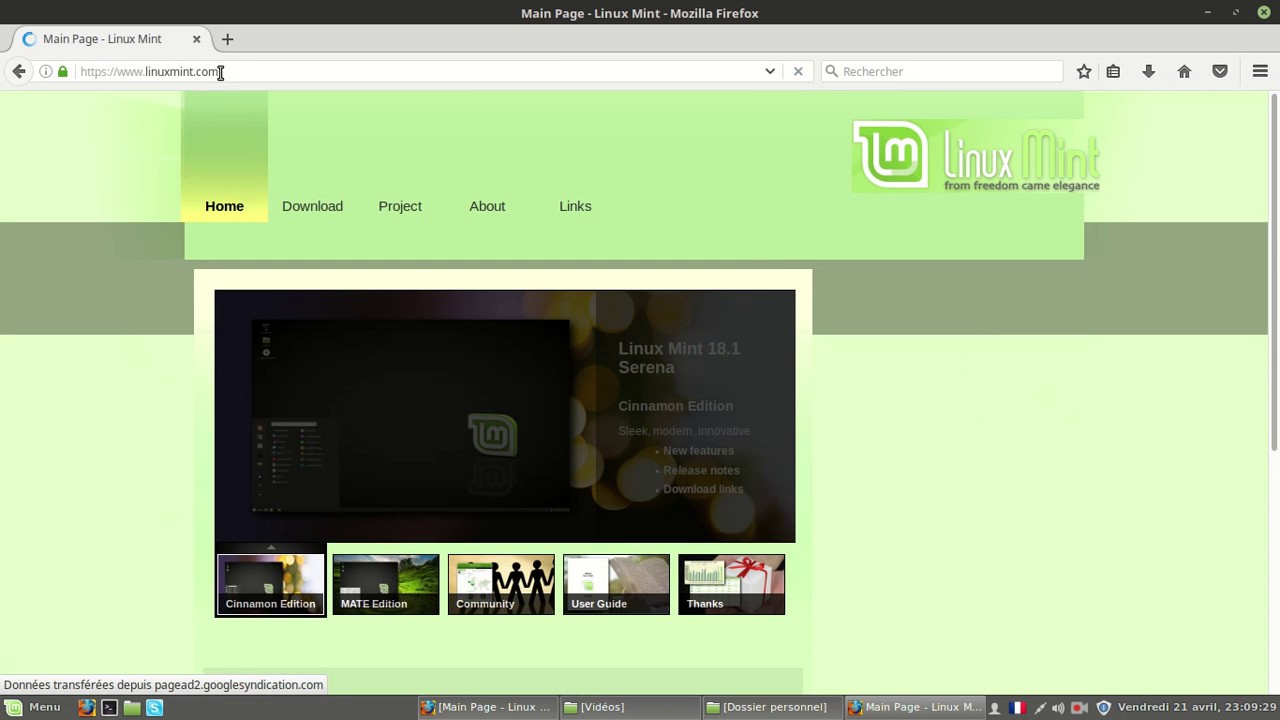The image size is (1280, 720).
Task: Open the file manager panel launcher
Action: click(x=132, y=707)
